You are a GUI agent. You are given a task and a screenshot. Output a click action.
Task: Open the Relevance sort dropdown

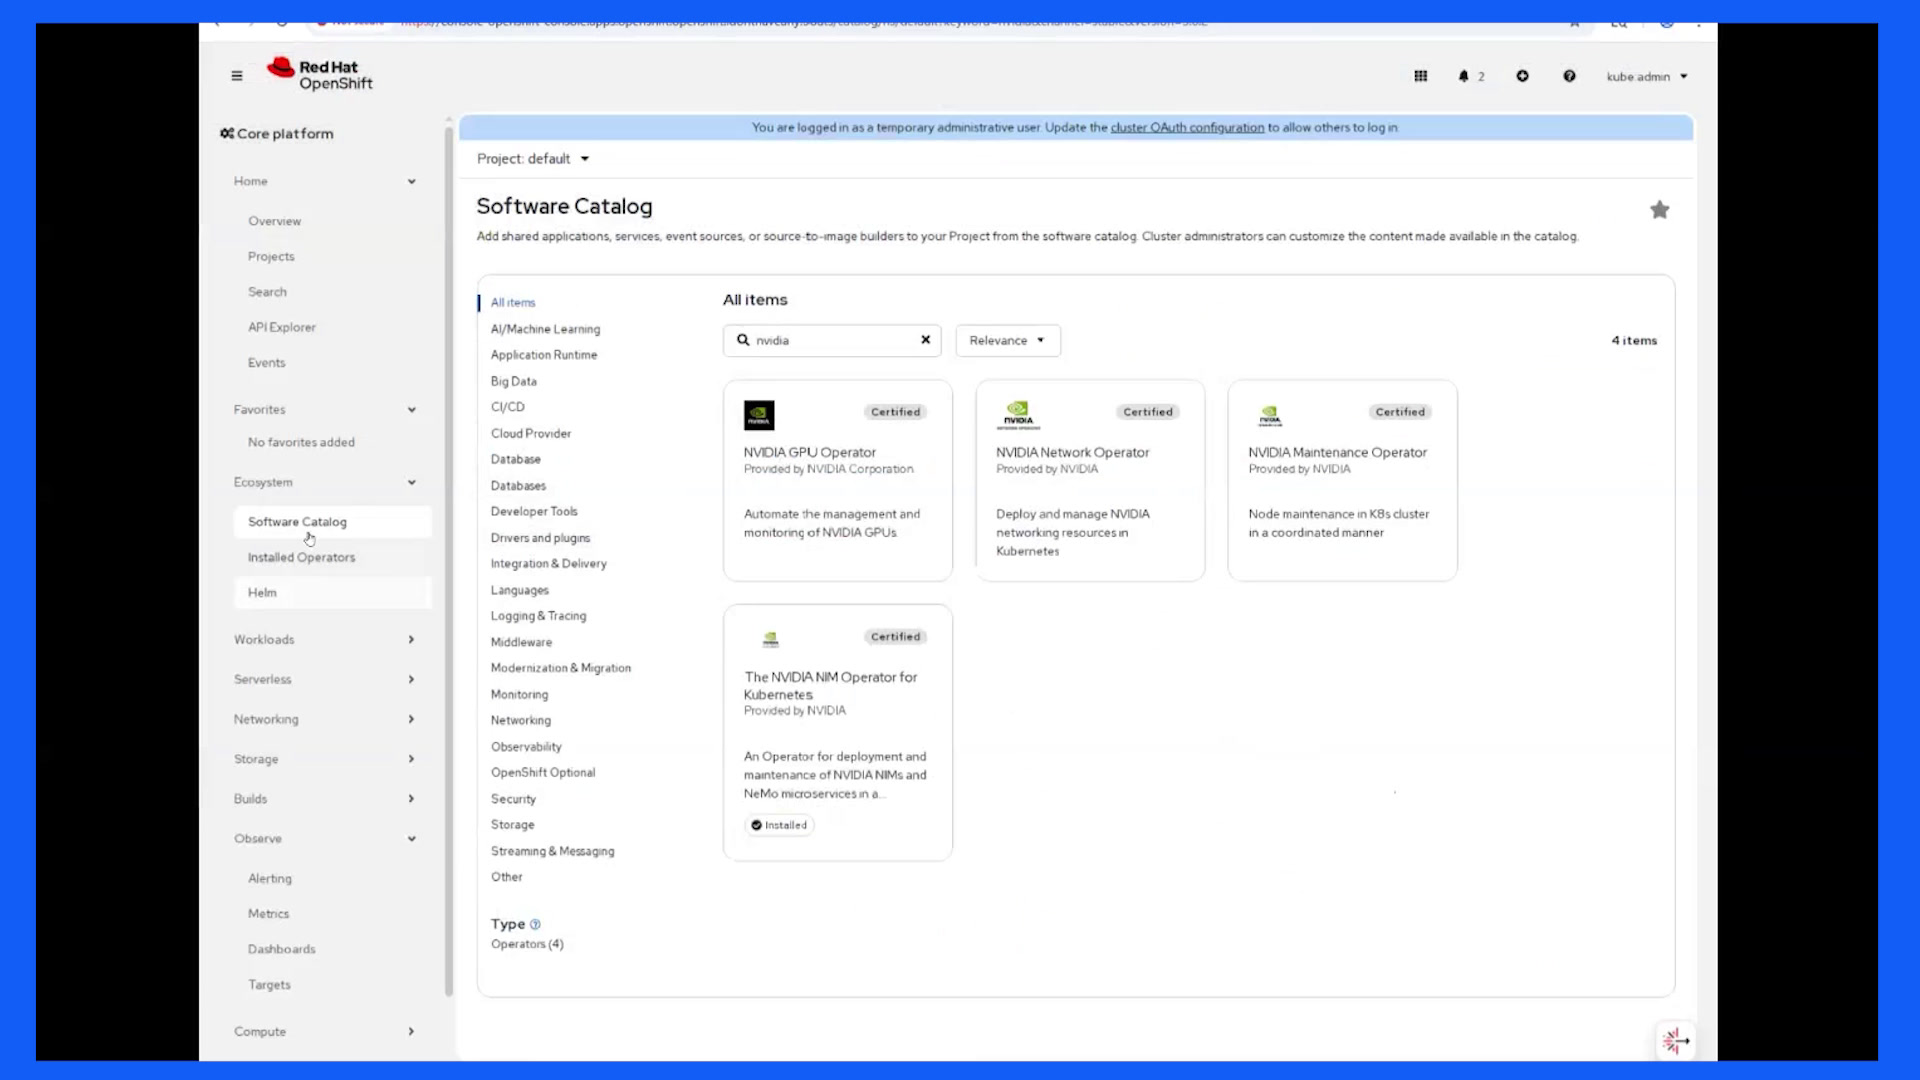pyautogui.click(x=1008, y=340)
